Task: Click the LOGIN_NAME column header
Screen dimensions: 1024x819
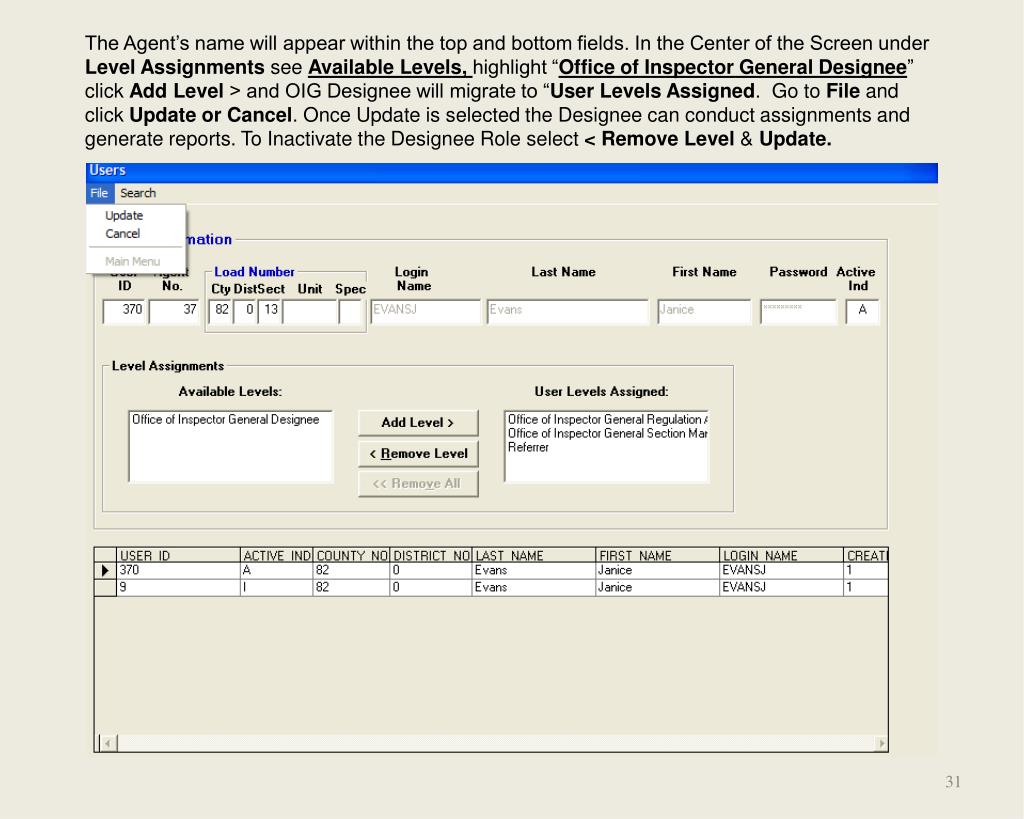Action: coord(781,555)
